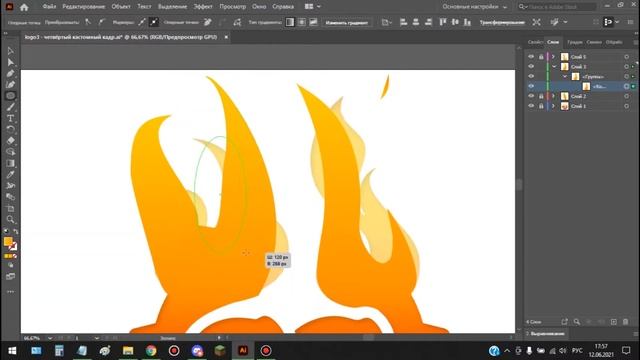Hide the Группа sublayer with eye icon
The image size is (640, 360).
click(x=531, y=76)
